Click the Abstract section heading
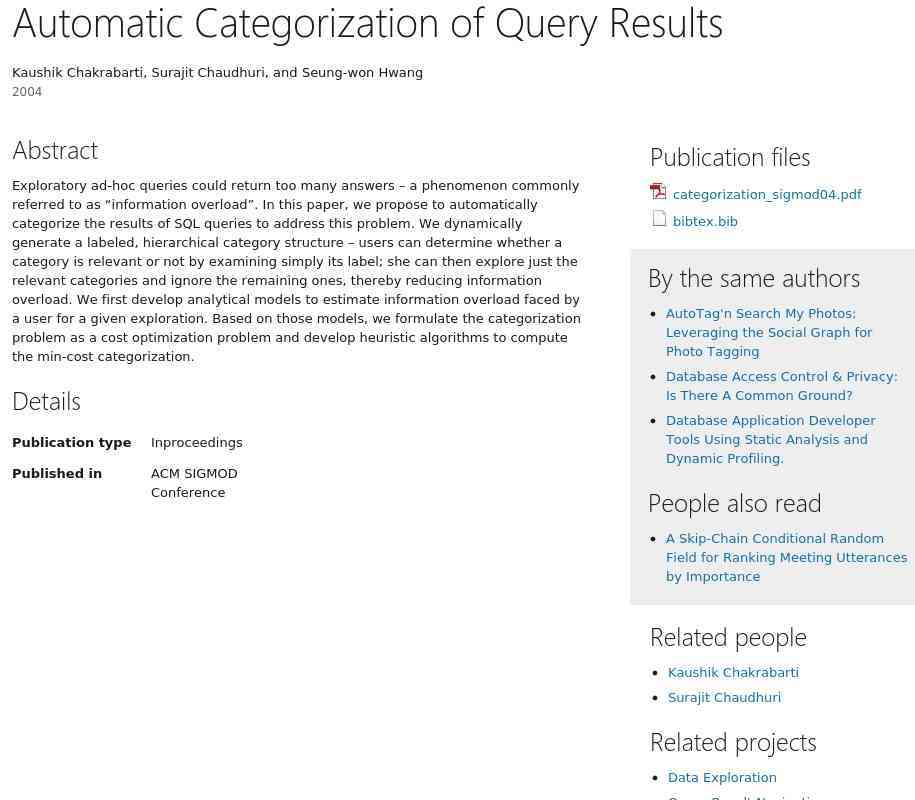This screenshot has width=915, height=800. (x=55, y=150)
